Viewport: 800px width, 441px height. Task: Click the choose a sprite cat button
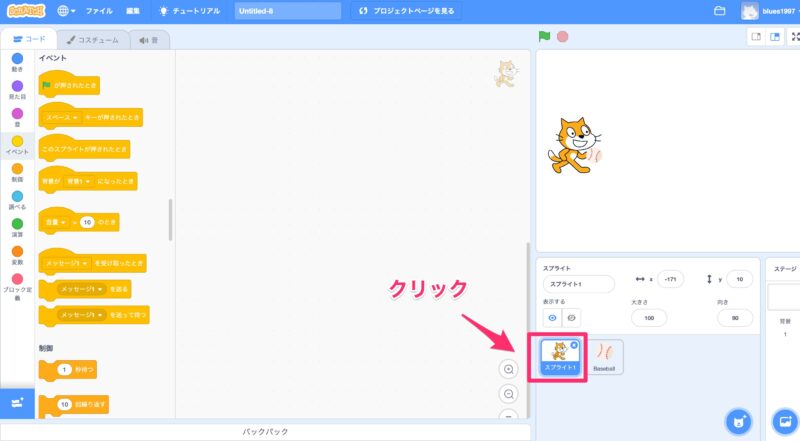[x=739, y=421]
